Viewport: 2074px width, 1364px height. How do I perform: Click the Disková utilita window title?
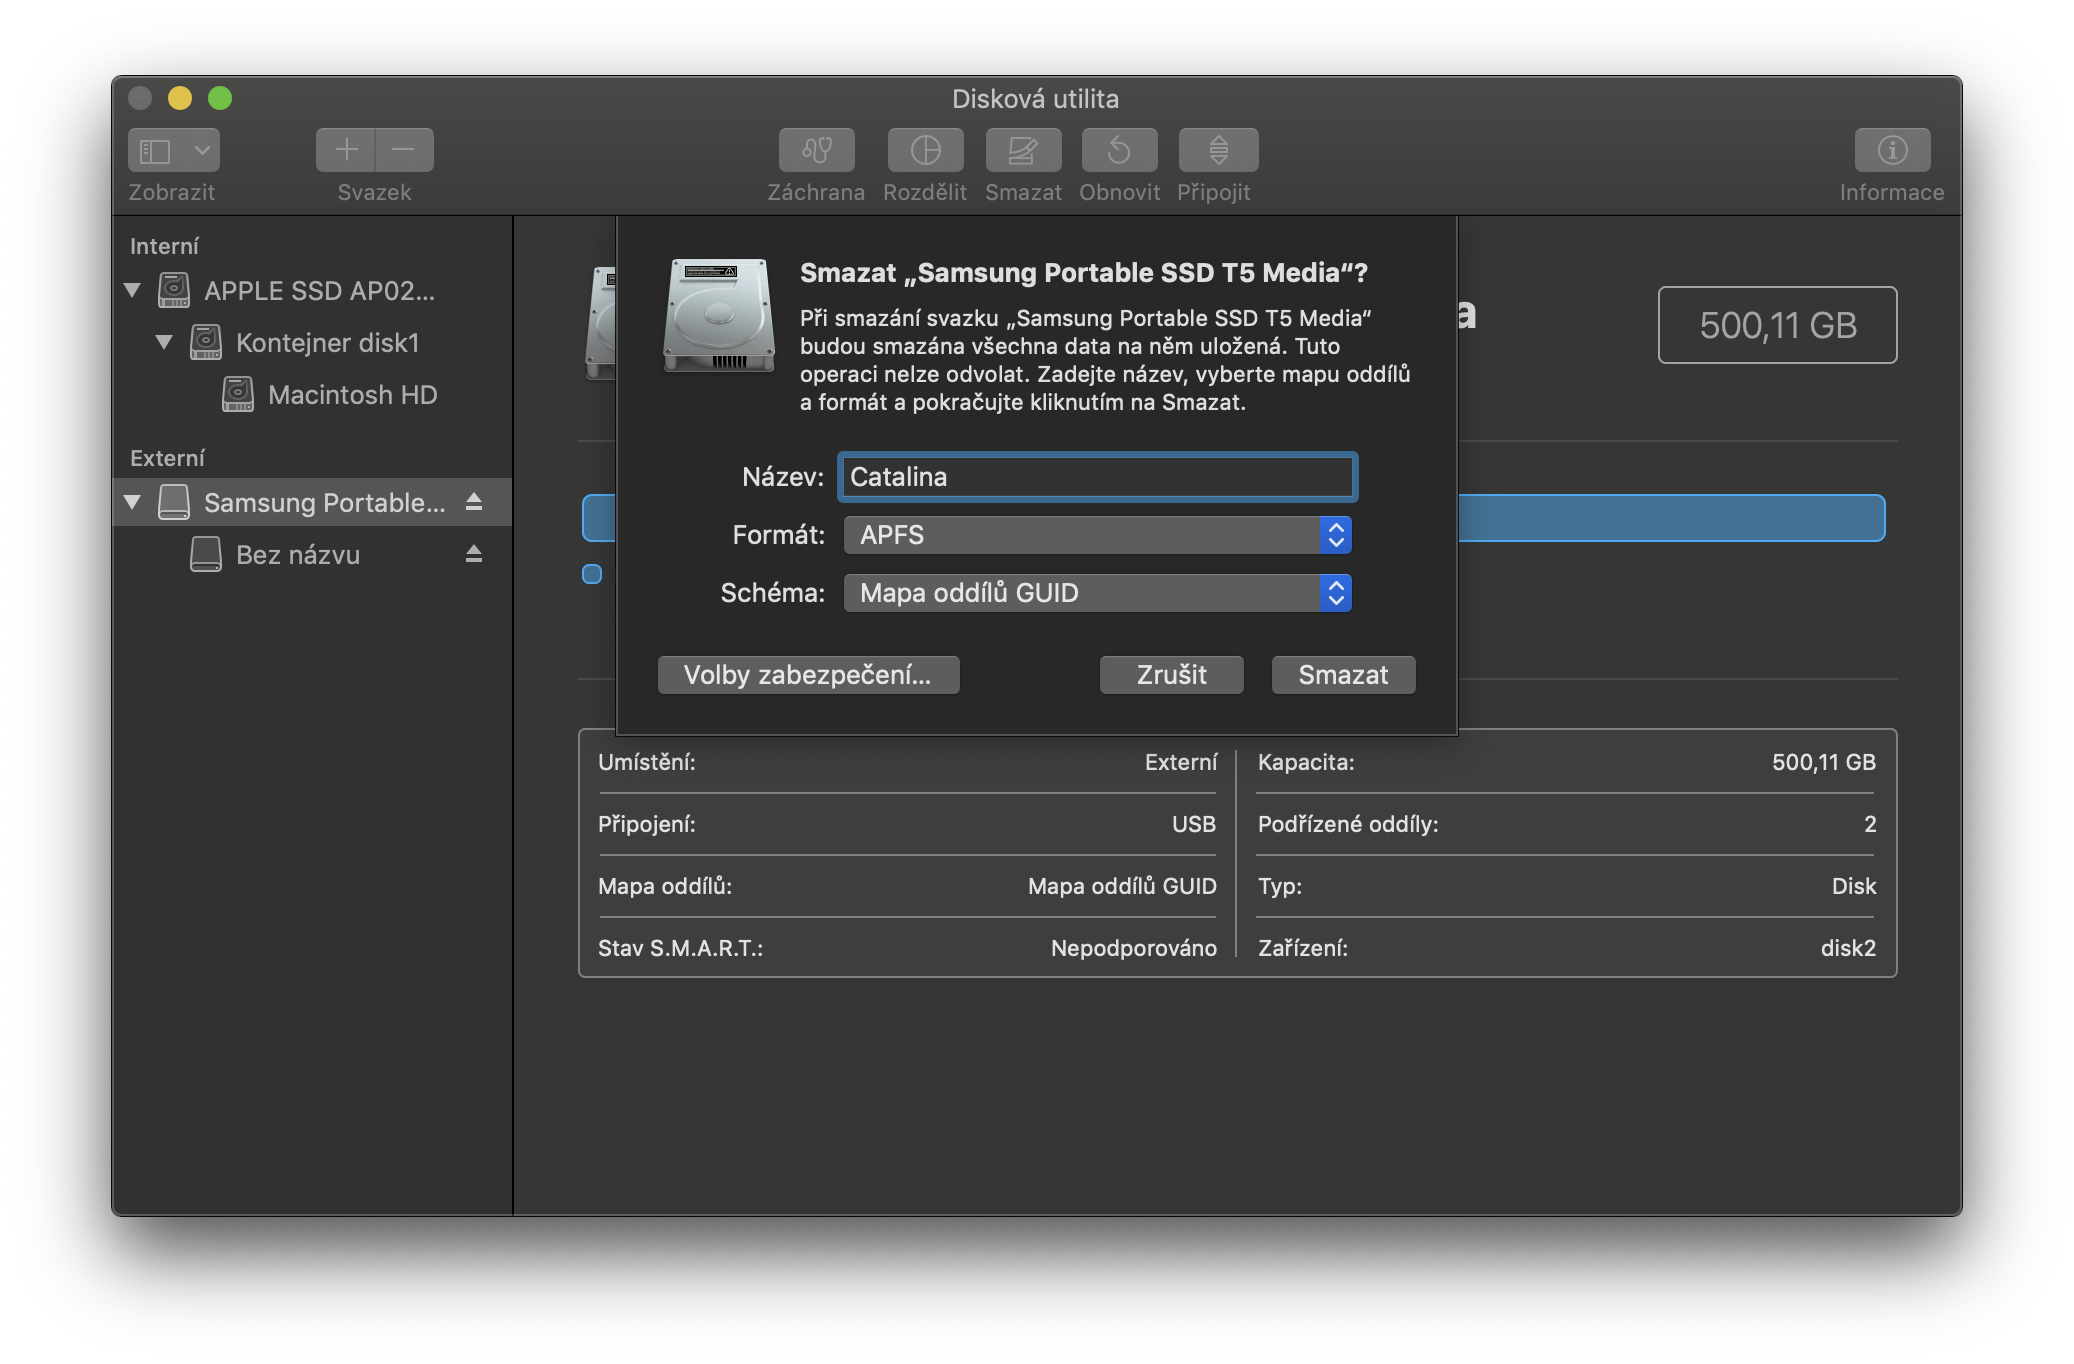coord(1035,99)
